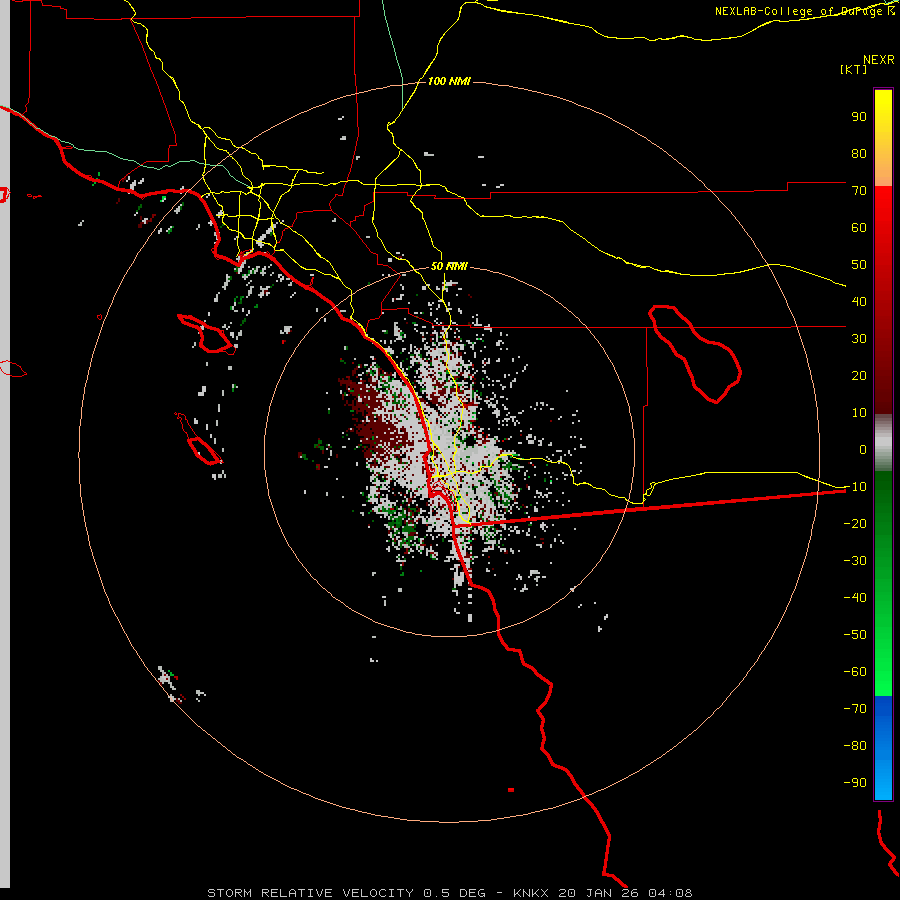The image size is (900, 900).
Task: Click the [KT] units label
Action: [x=854, y=69]
